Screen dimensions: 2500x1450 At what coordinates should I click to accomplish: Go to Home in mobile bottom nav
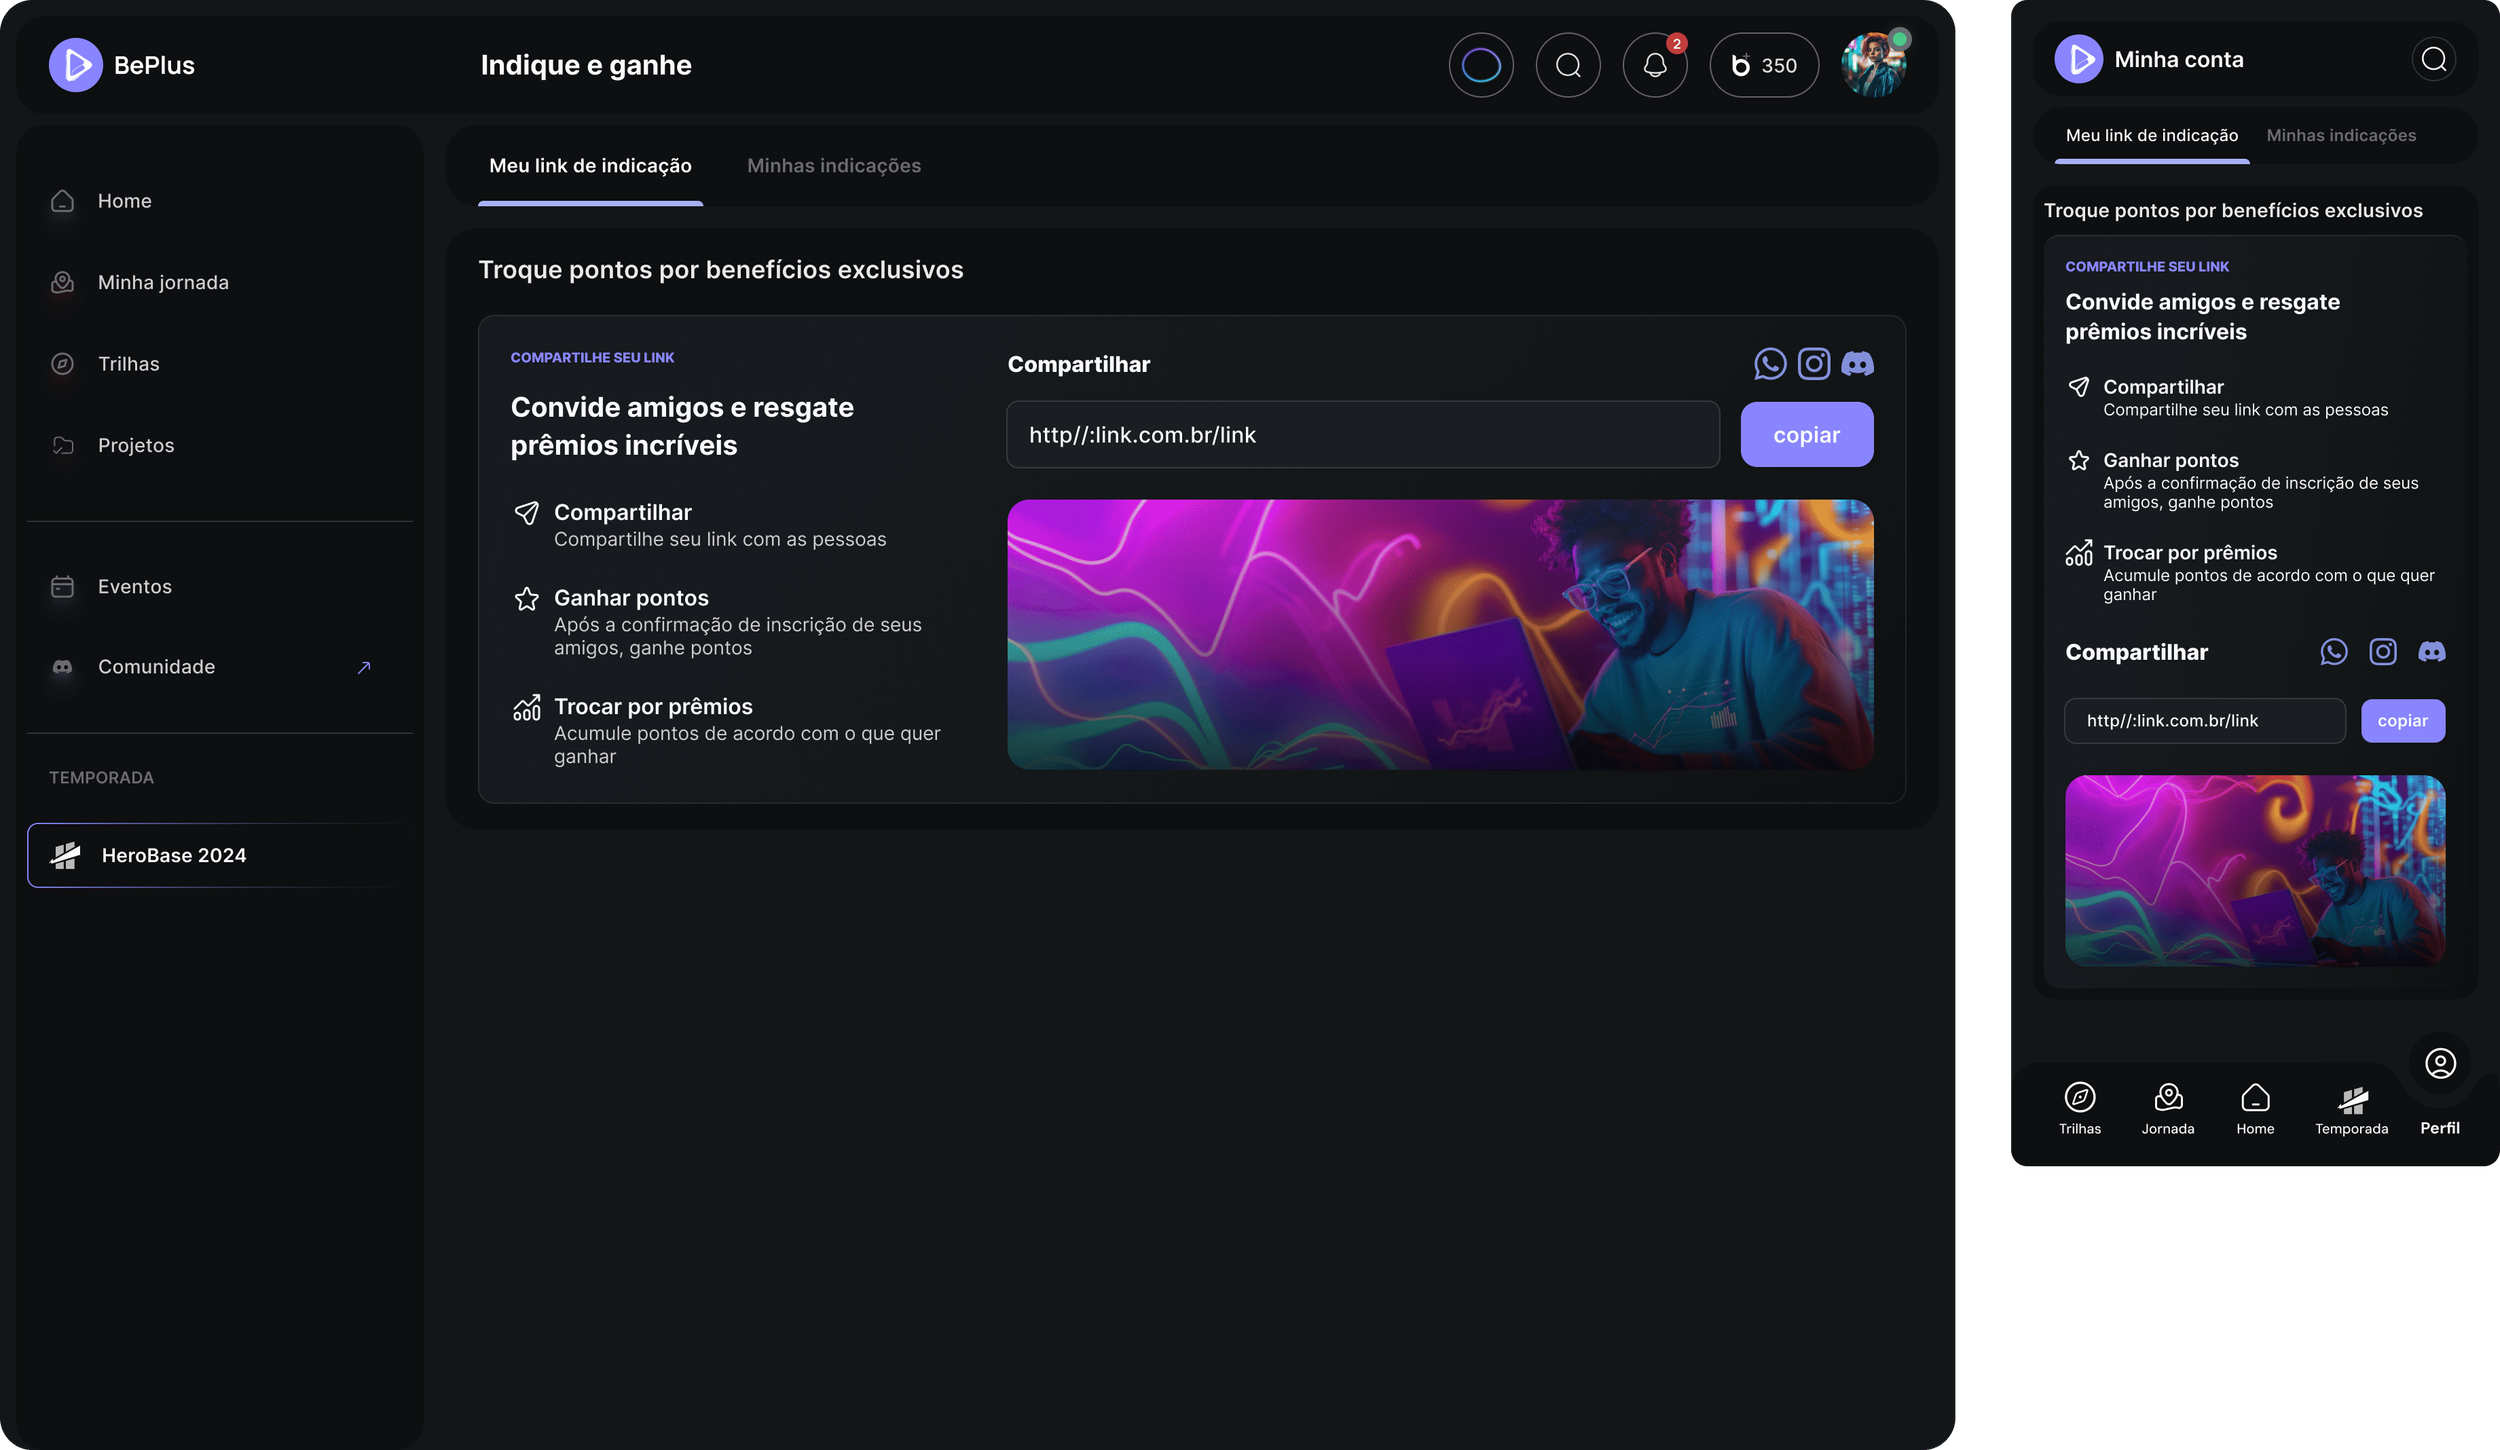pyautogui.click(x=2255, y=1110)
